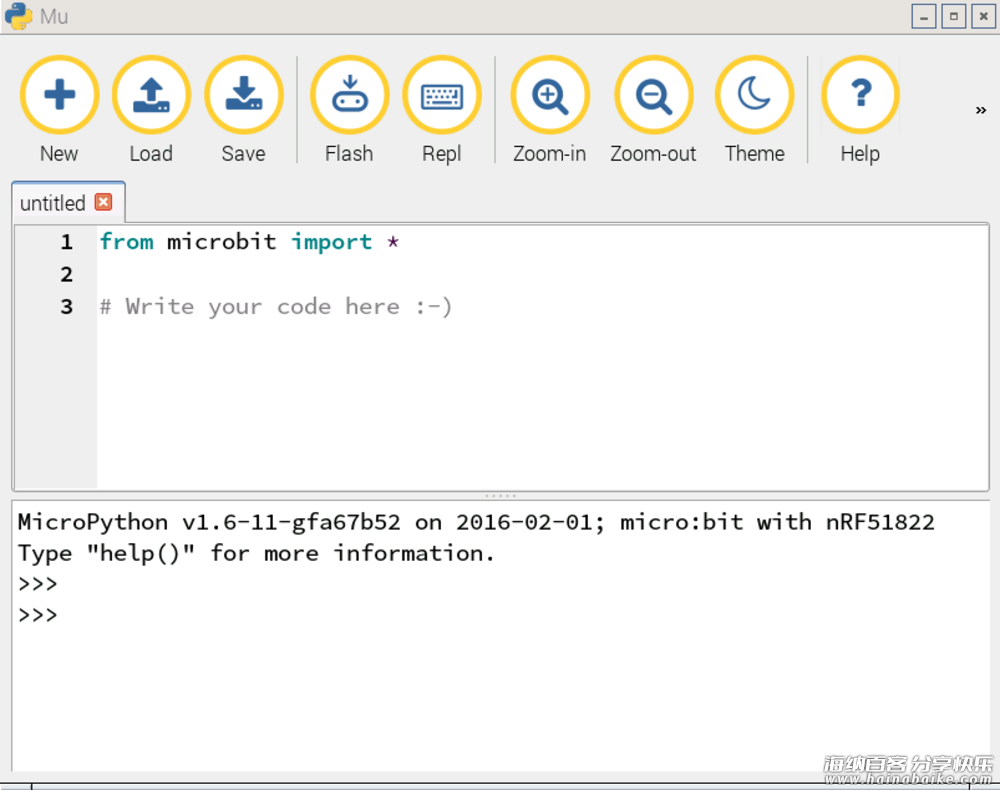Click line number 1 in the gutter
This screenshot has width=1000, height=790.
click(x=66, y=242)
